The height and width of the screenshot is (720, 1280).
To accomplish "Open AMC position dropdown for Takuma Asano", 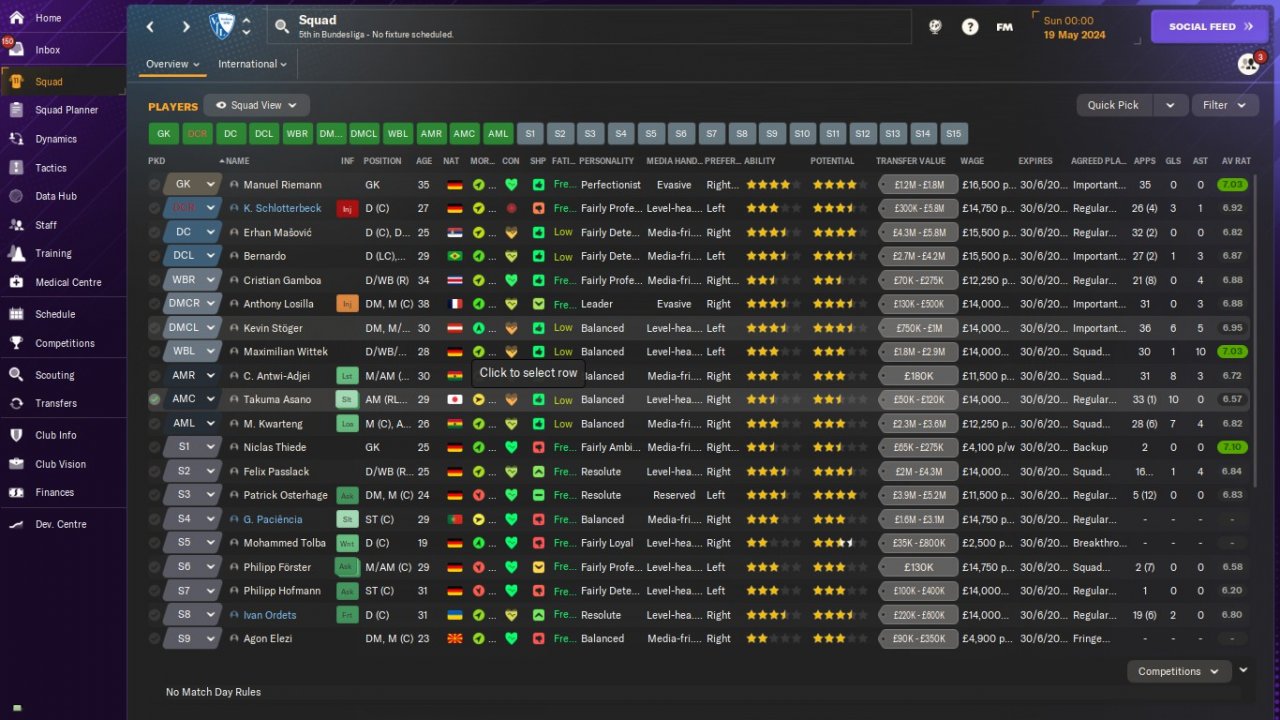I will pos(192,399).
